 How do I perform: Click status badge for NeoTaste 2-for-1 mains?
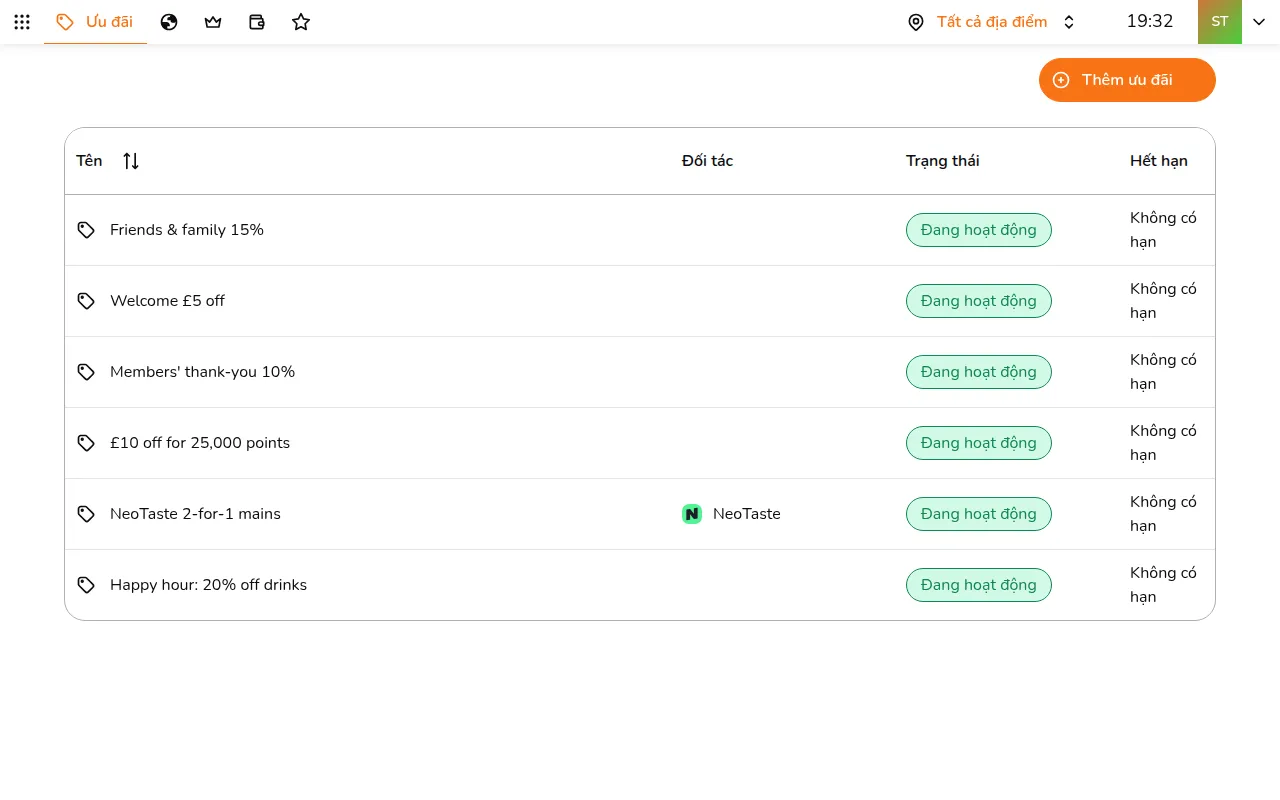(978, 514)
